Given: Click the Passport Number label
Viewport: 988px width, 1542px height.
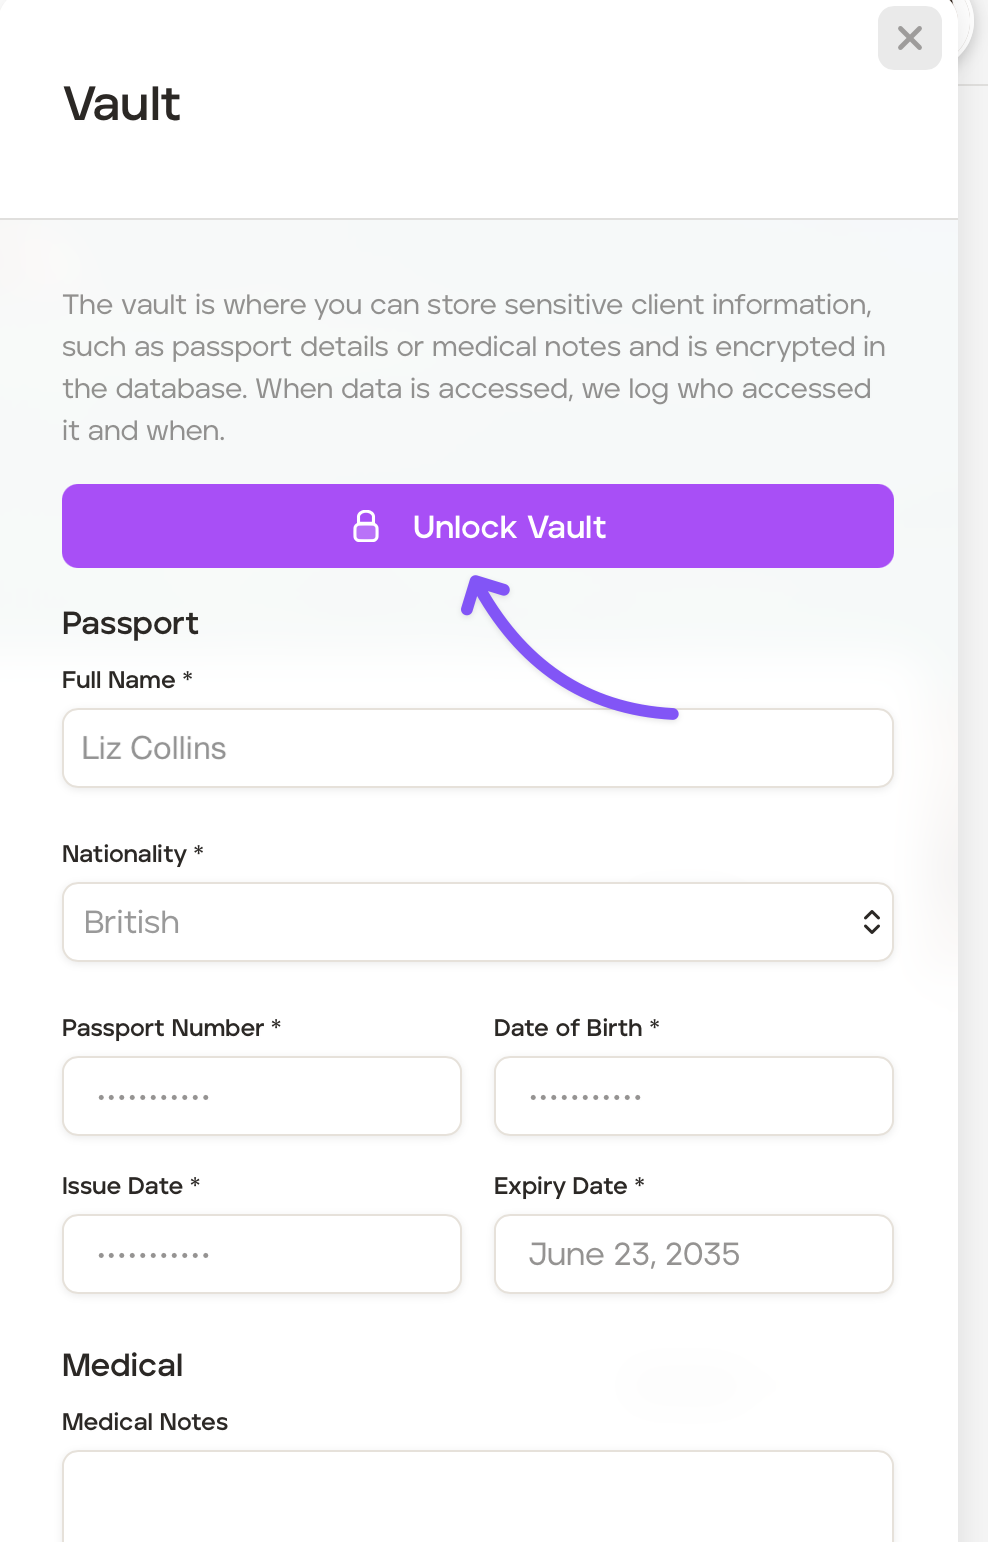Looking at the screenshot, I should coord(163,1028).
